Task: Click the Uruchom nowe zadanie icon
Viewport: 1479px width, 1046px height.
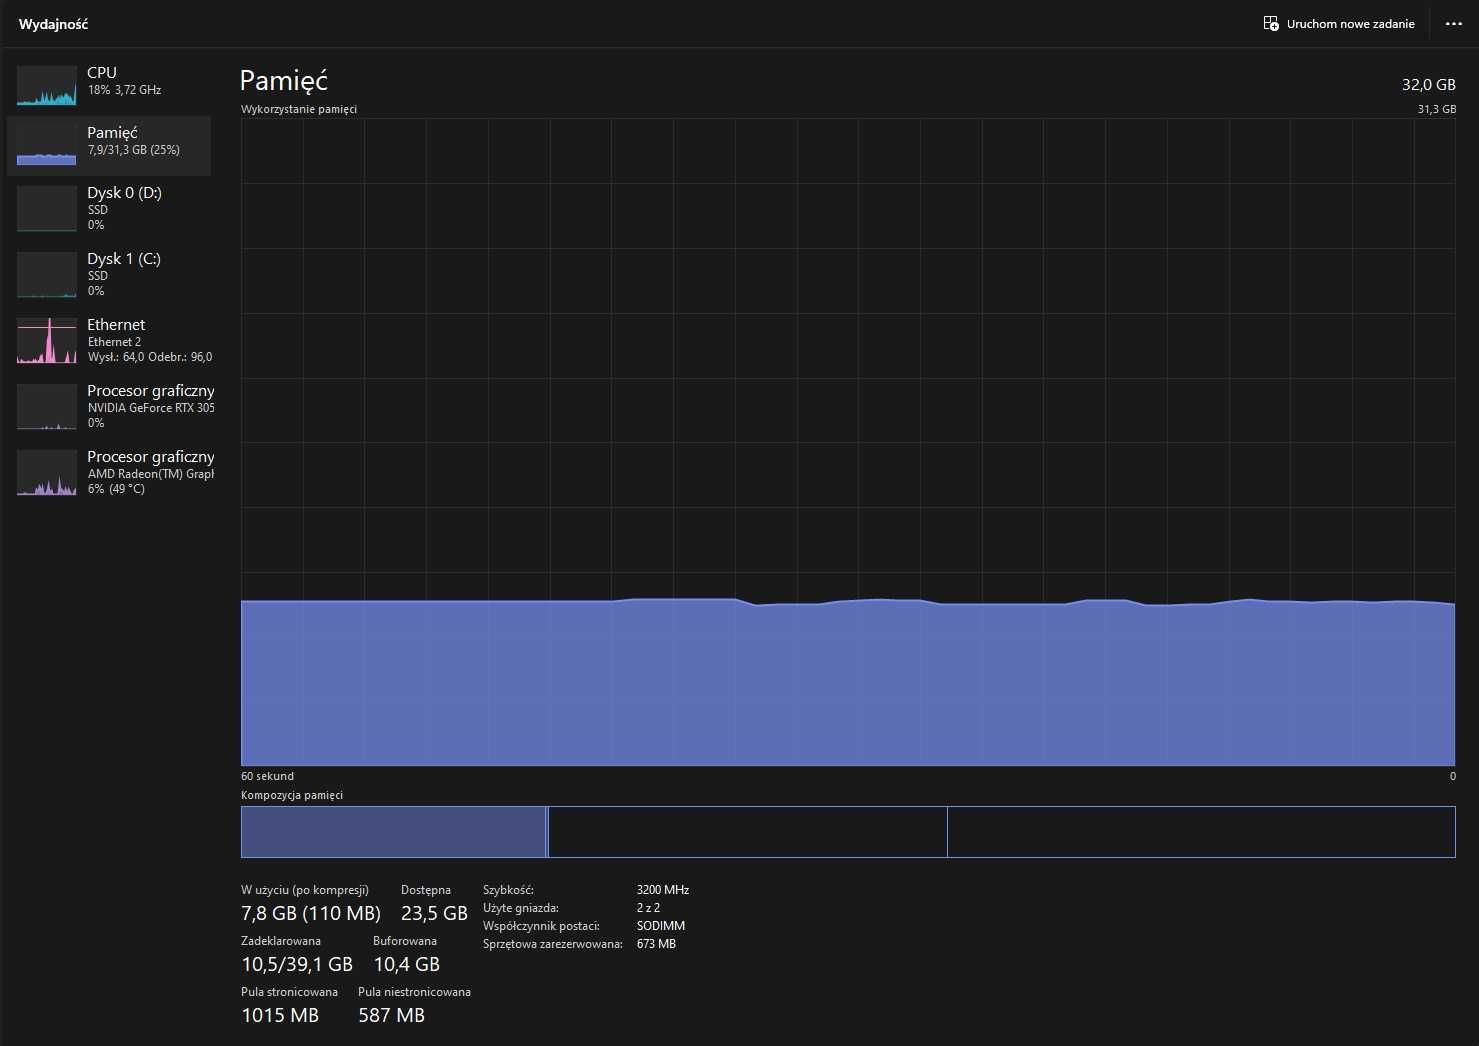Action: pyautogui.click(x=1271, y=24)
